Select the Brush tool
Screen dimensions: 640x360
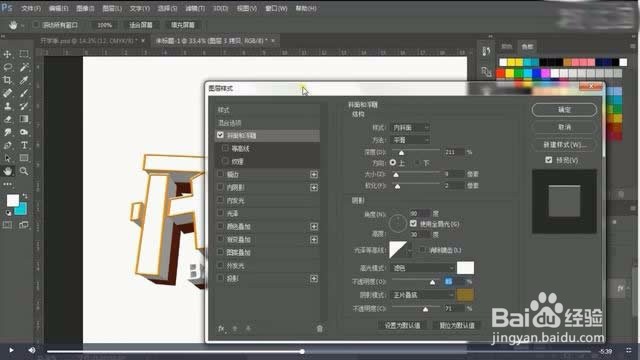pyautogui.click(x=24, y=93)
